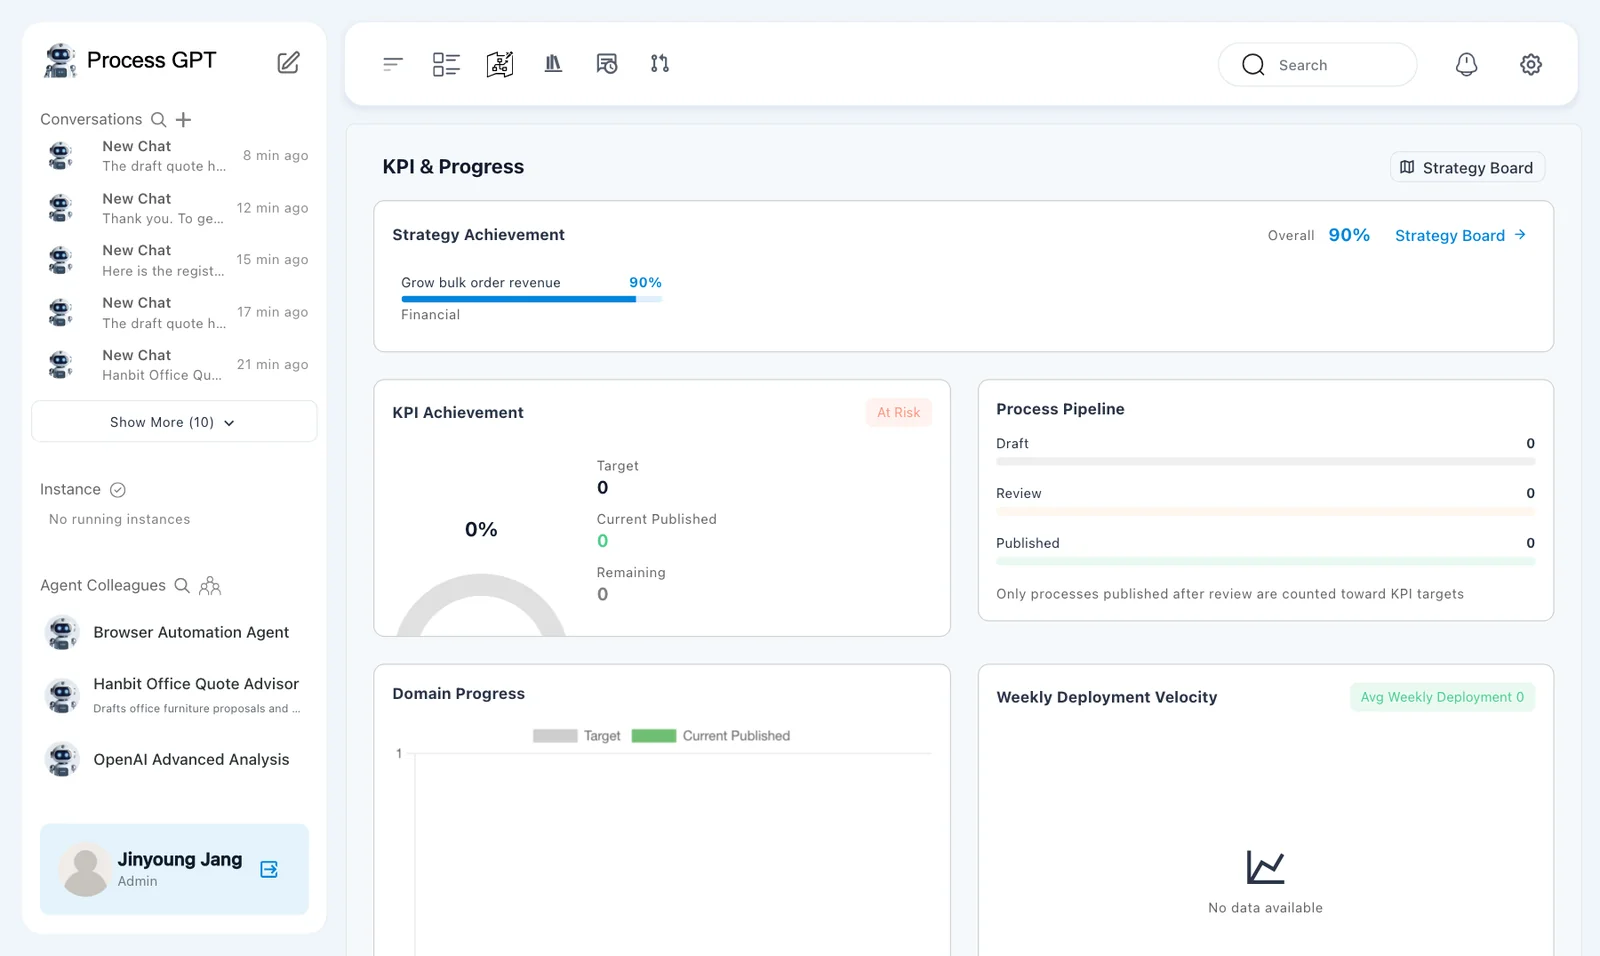Open the New Chat from 21 min ago
1600x956 pixels.
[174, 365]
